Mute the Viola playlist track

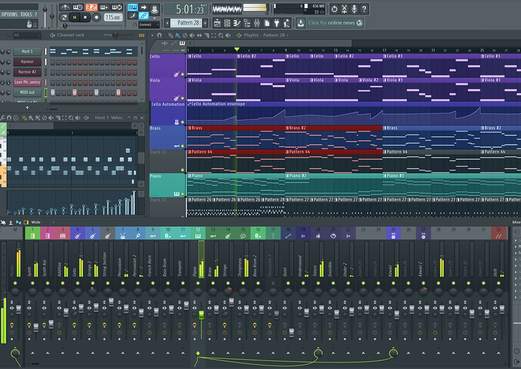(x=183, y=98)
